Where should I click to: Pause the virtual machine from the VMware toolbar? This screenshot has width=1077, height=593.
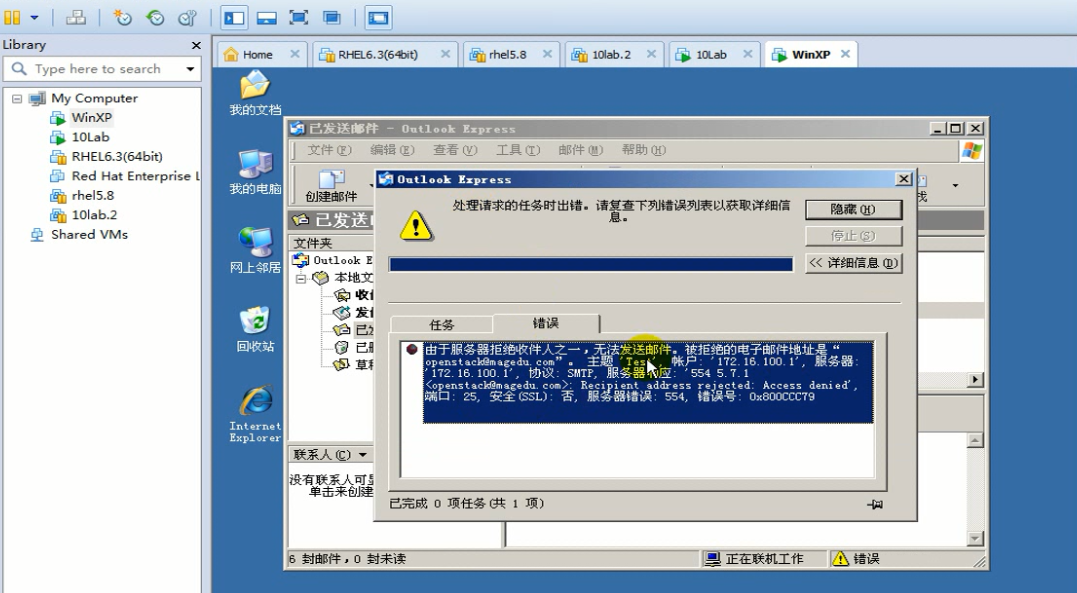pyautogui.click(x=12, y=17)
